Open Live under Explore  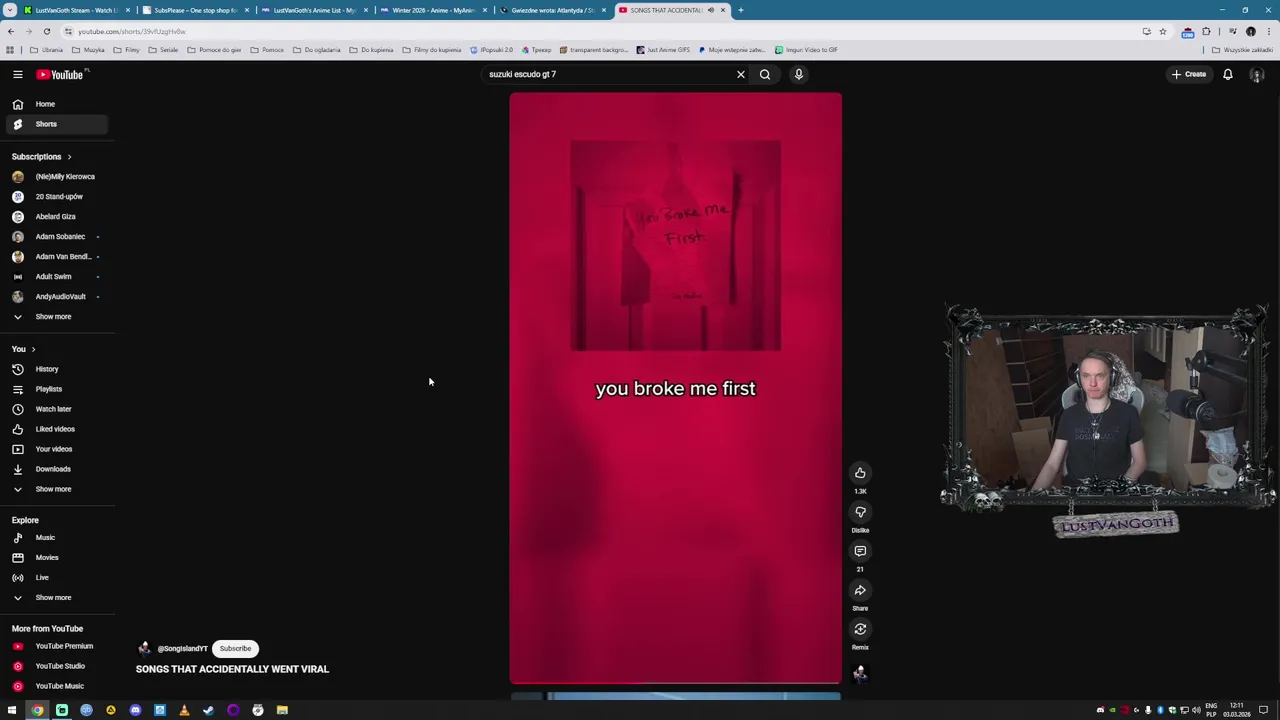(57, 577)
